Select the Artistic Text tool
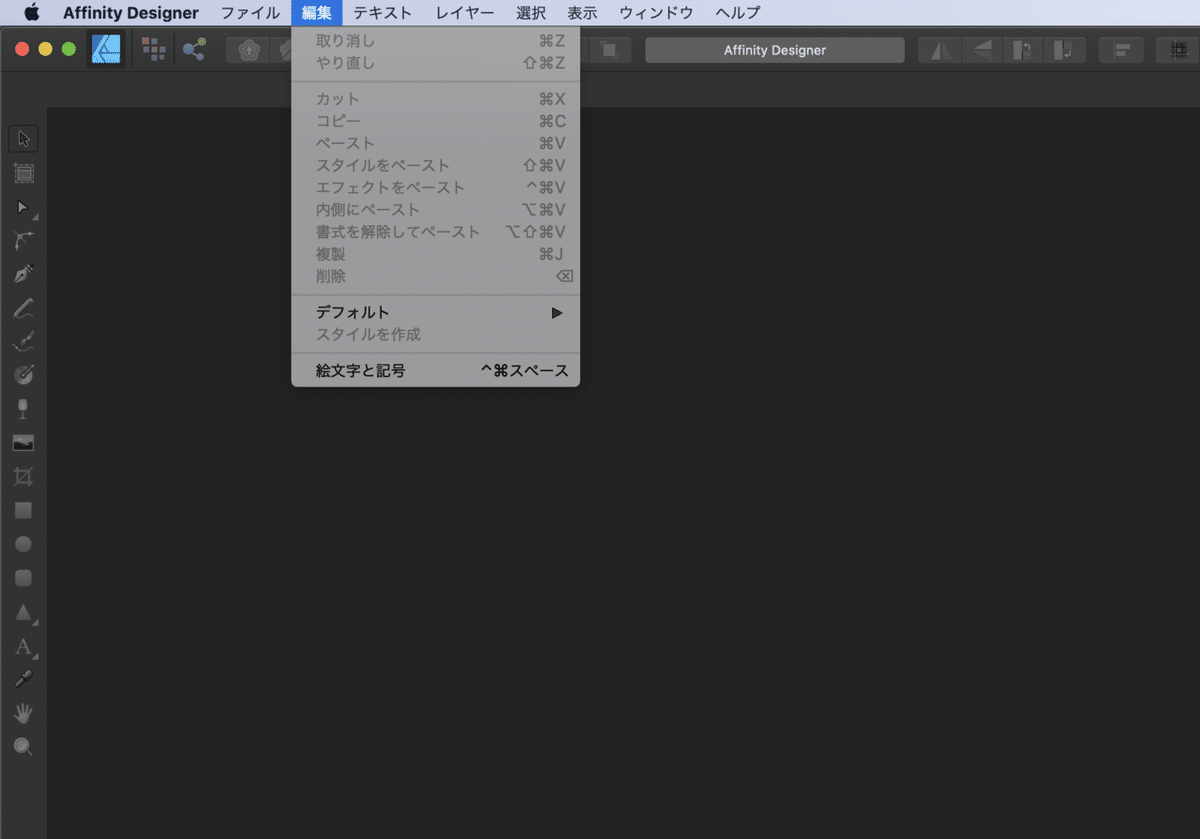Viewport: 1200px width, 839px height. coord(23,647)
